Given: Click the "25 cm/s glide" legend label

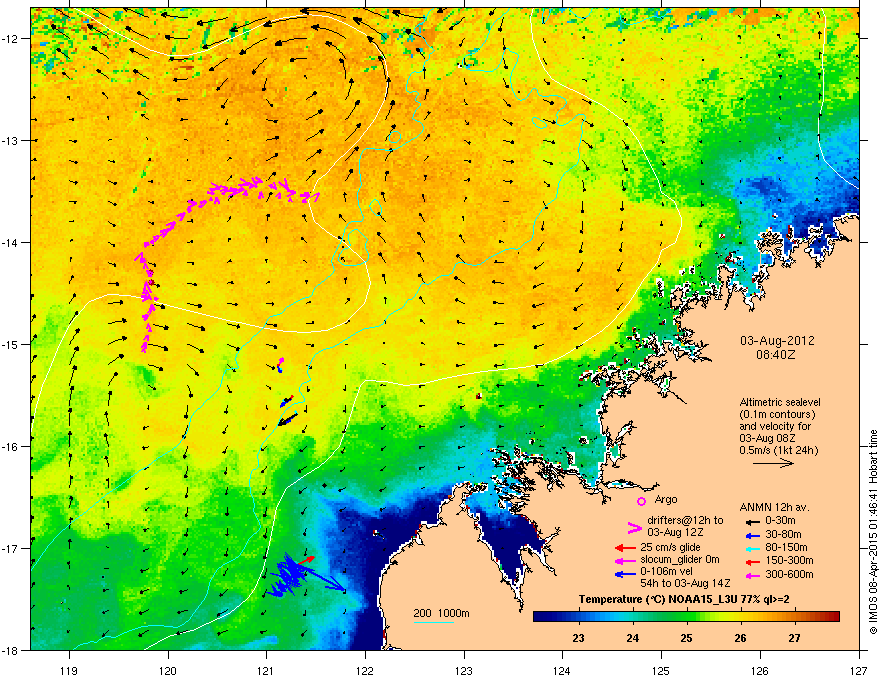Looking at the screenshot, I should pyautogui.click(x=670, y=547).
